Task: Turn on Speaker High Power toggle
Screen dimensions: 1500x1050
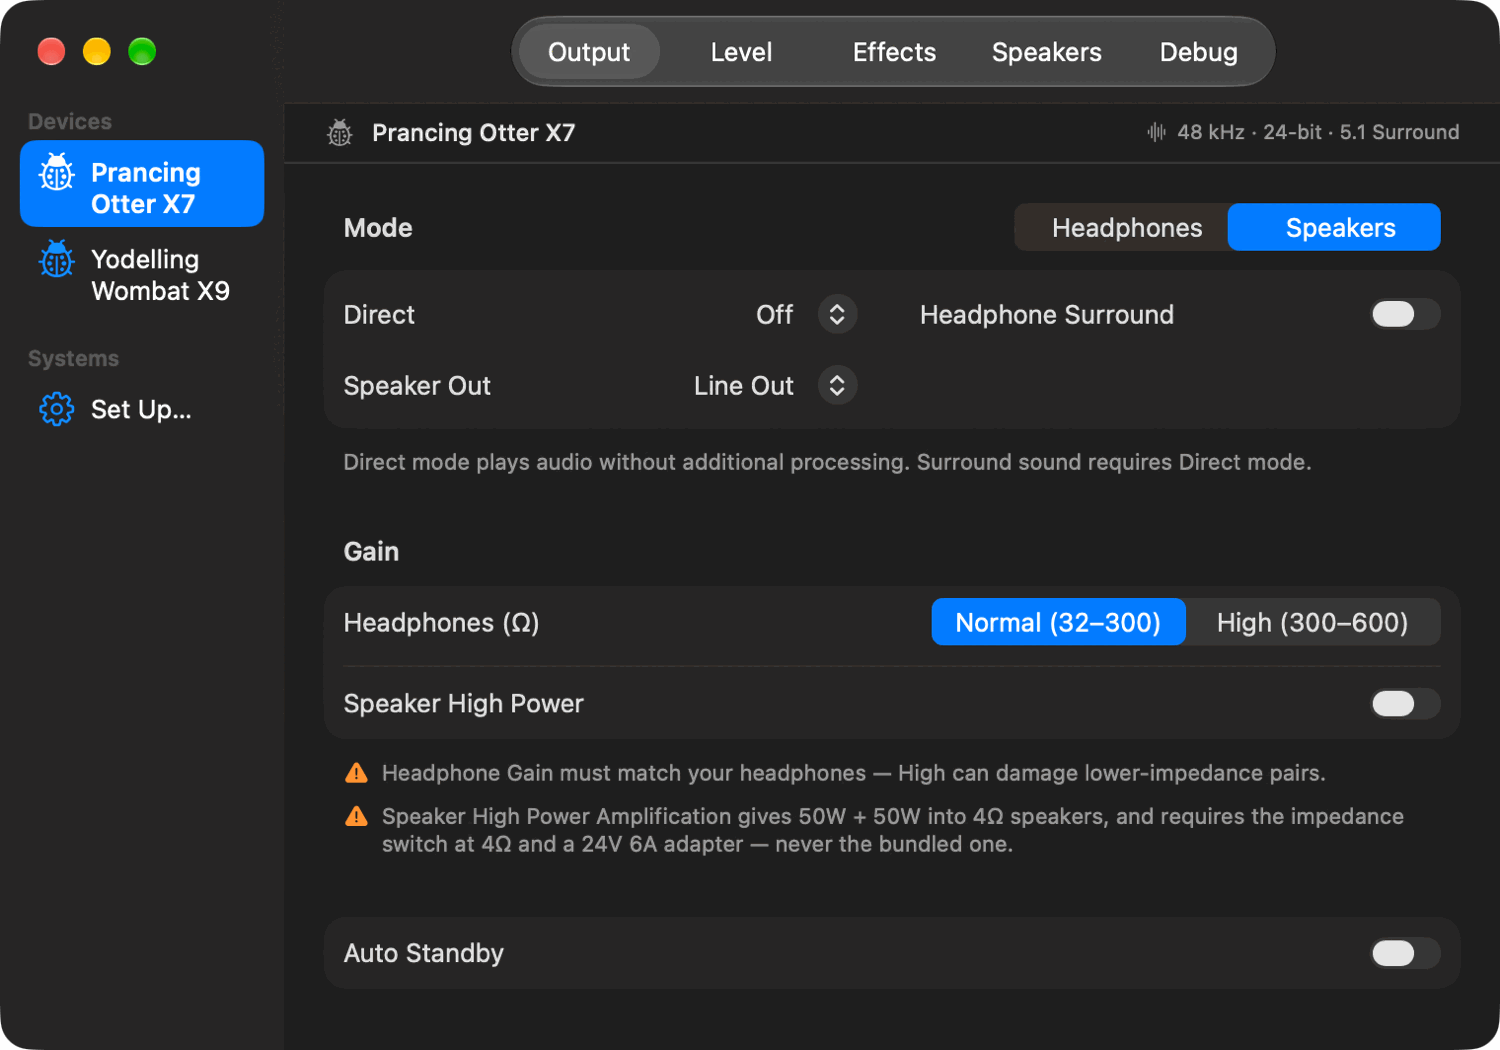Action: coord(1405,703)
